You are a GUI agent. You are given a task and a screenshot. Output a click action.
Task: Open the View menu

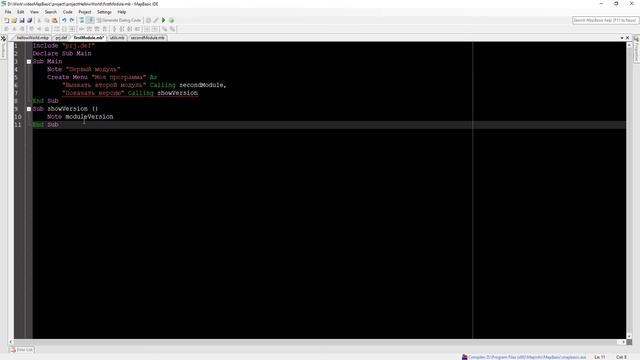coord(34,12)
